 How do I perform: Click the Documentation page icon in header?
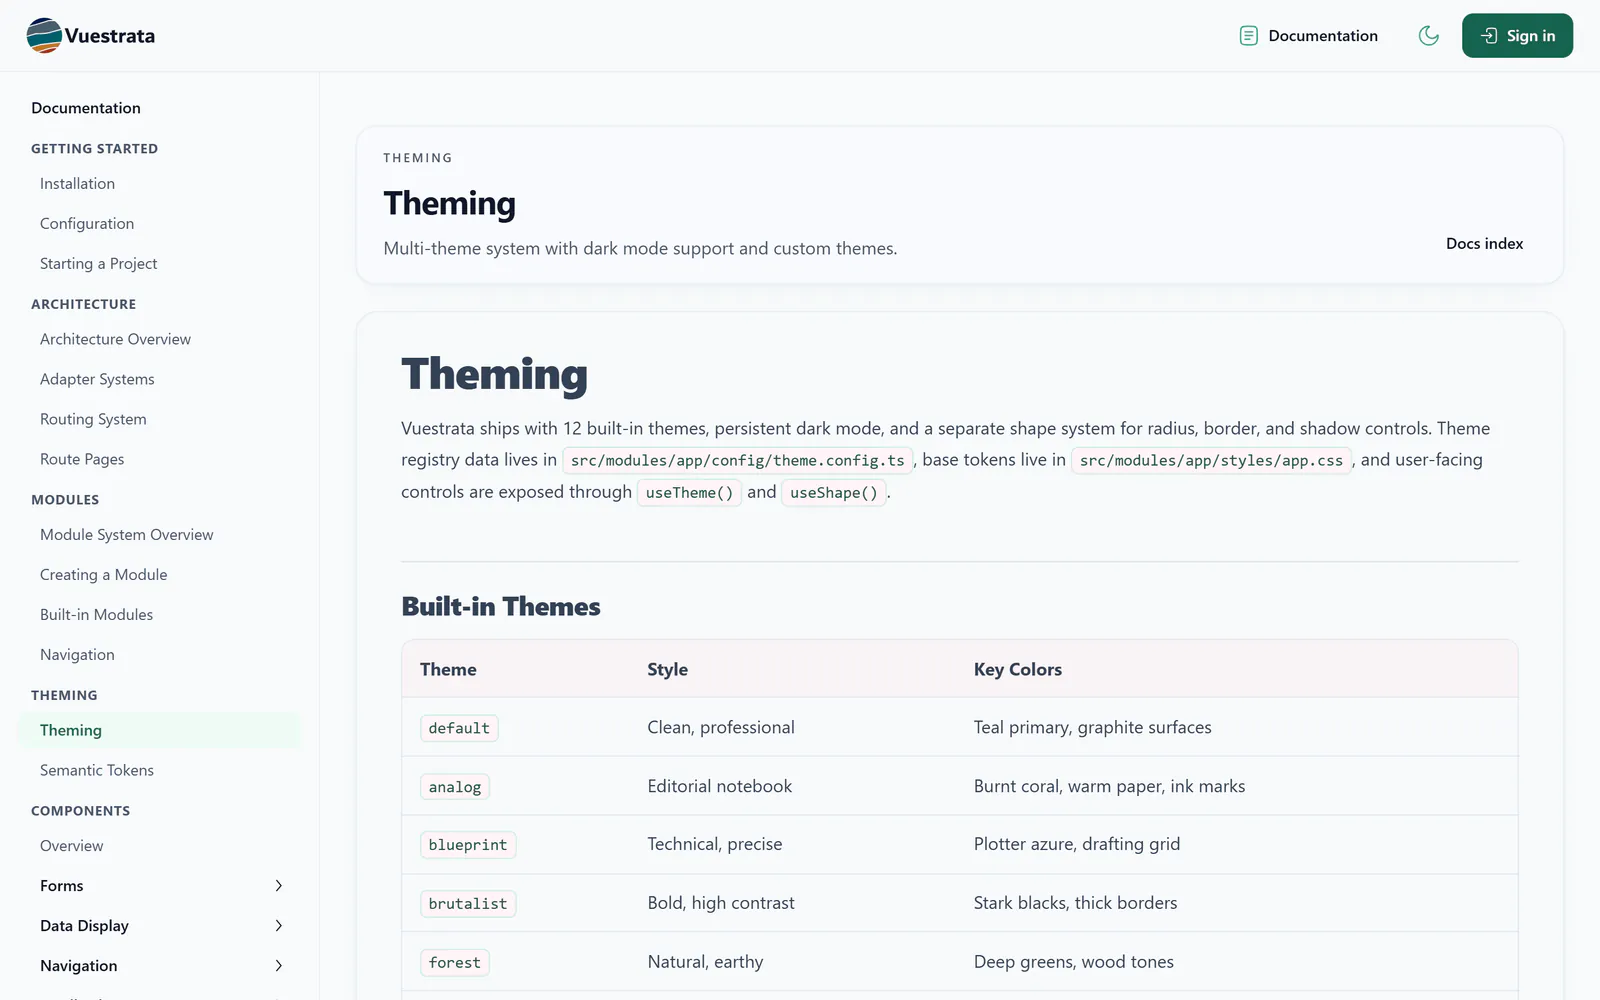(1248, 36)
